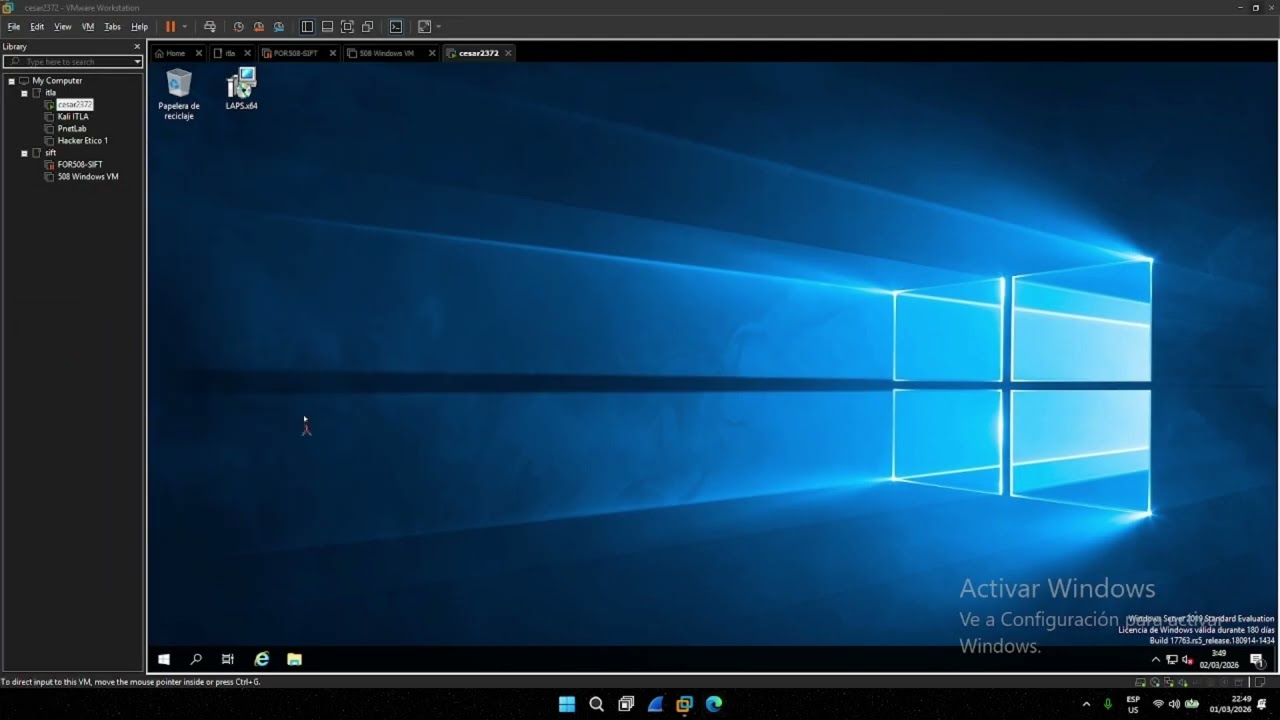The width and height of the screenshot is (1280, 720).
Task: Click the VMware hard disk status icon
Action: (x=1141, y=682)
